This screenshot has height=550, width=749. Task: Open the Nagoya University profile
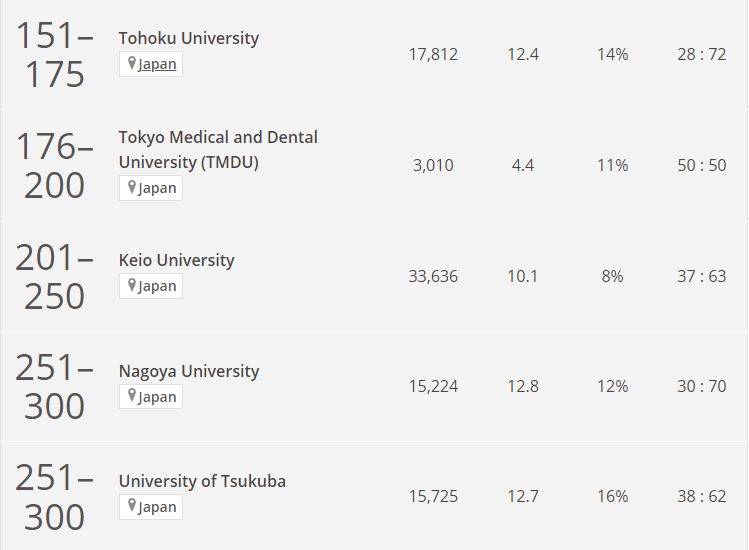click(x=188, y=371)
